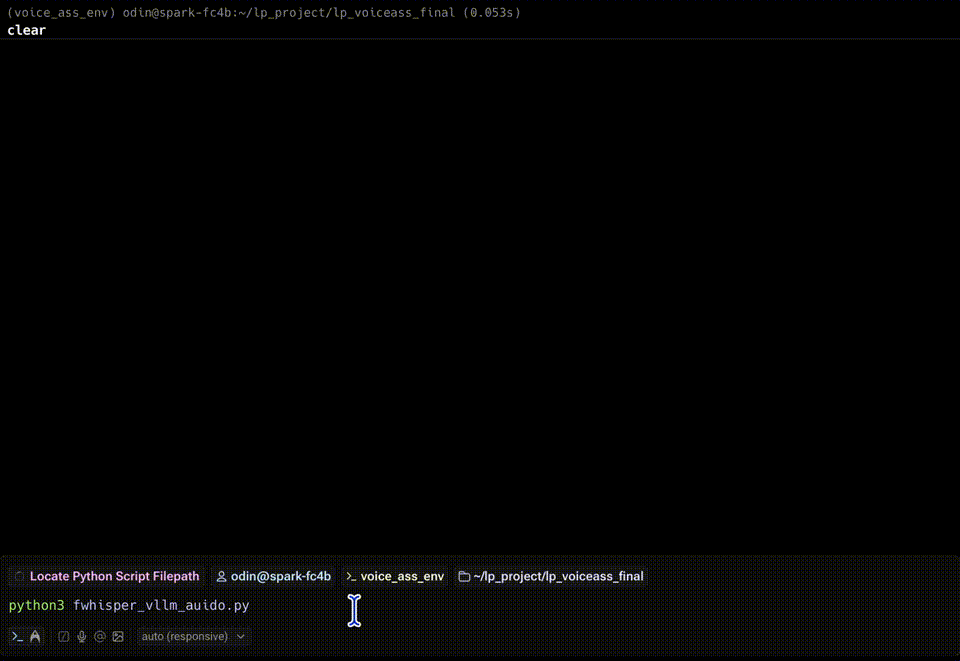This screenshot has width=960, height=661.
Task: Click the terminal icon on the voice_ass_env chip
Action: (350, 576)
